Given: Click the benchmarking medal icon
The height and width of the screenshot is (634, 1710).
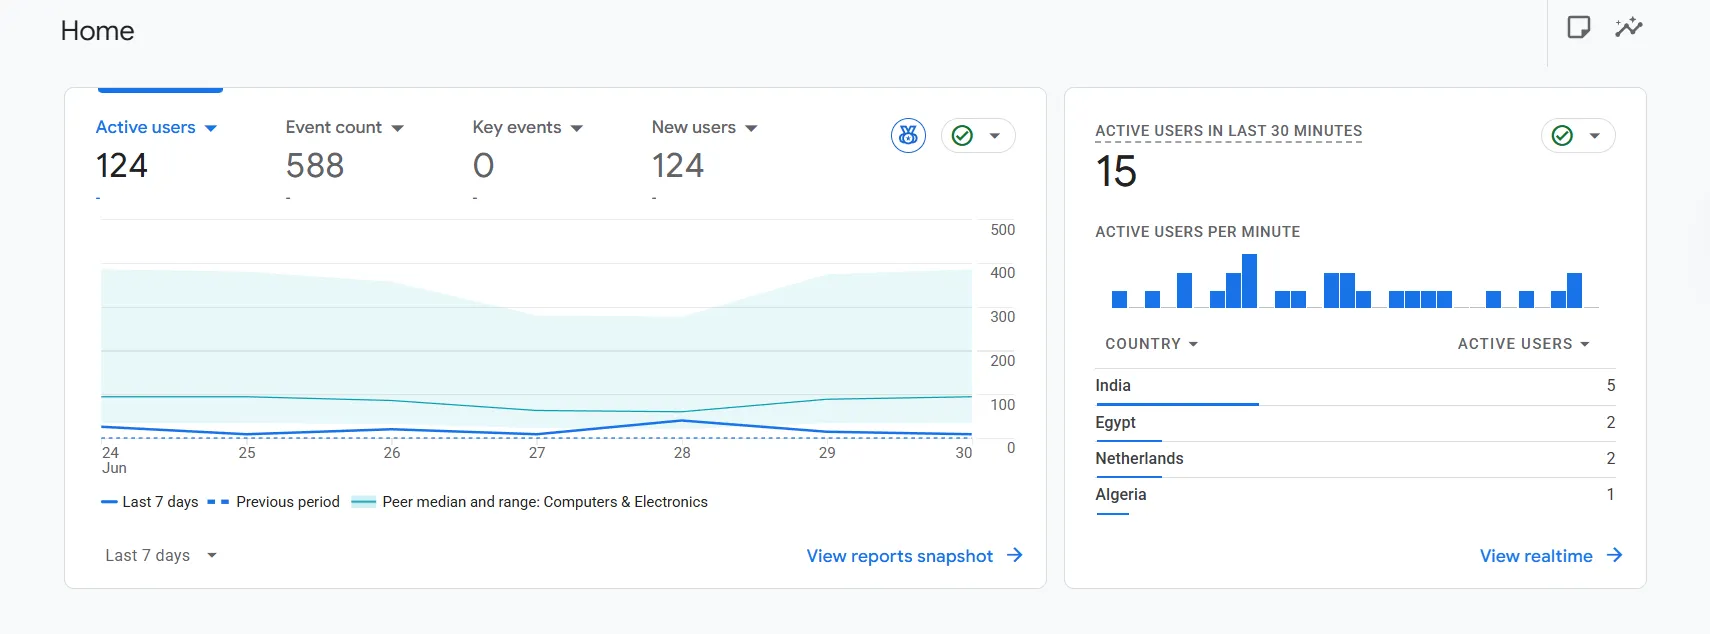Looking at the screenshot, I should [908, 135].
